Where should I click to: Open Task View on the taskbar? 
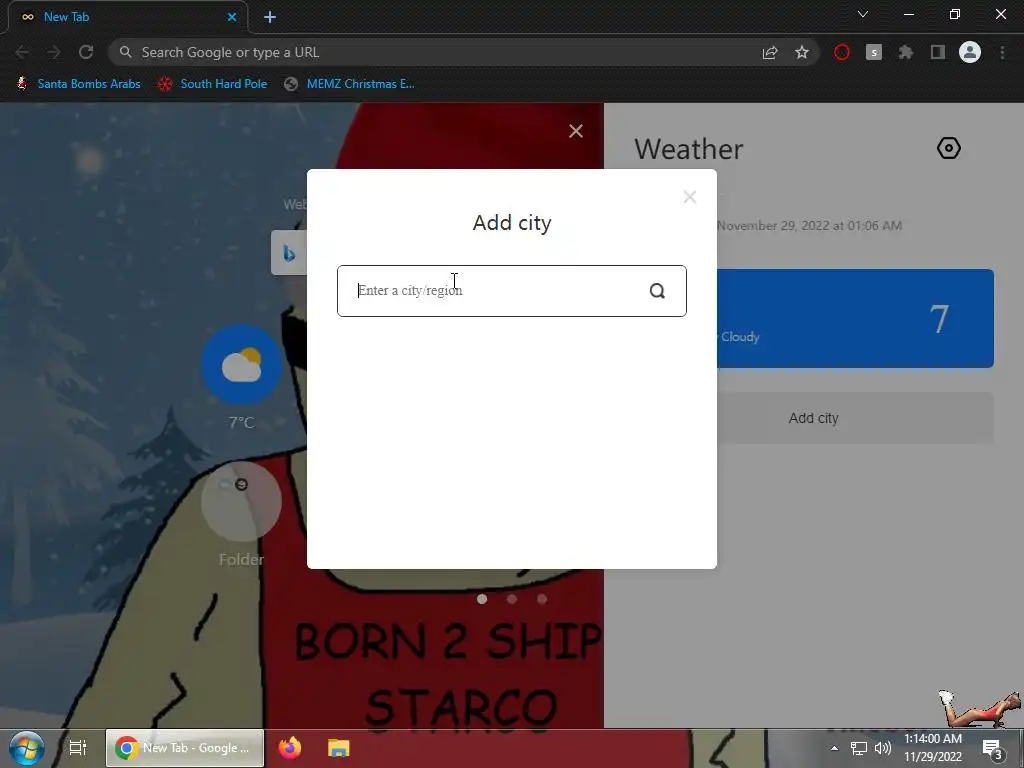click(78, 748)
